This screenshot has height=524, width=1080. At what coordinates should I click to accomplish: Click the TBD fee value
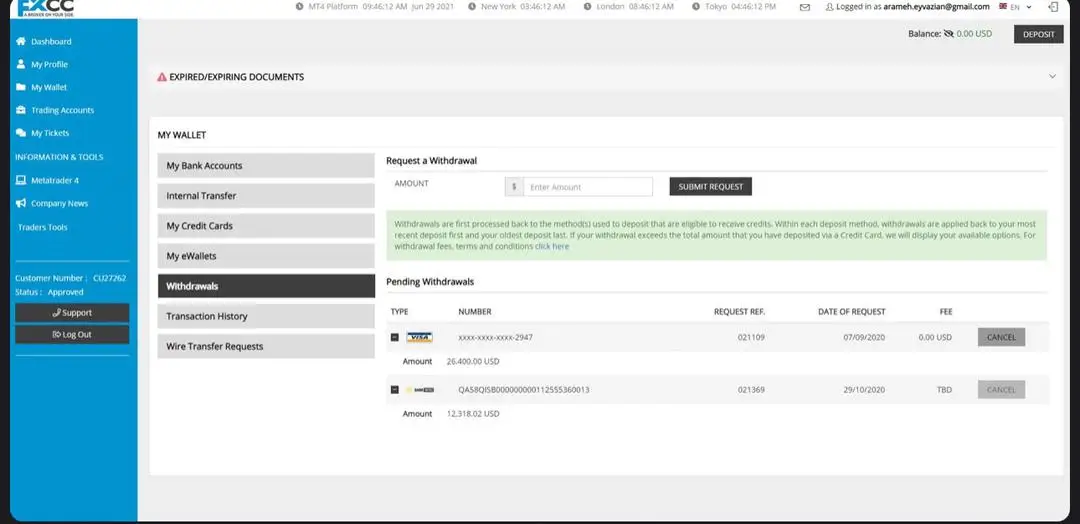(944, 390)
